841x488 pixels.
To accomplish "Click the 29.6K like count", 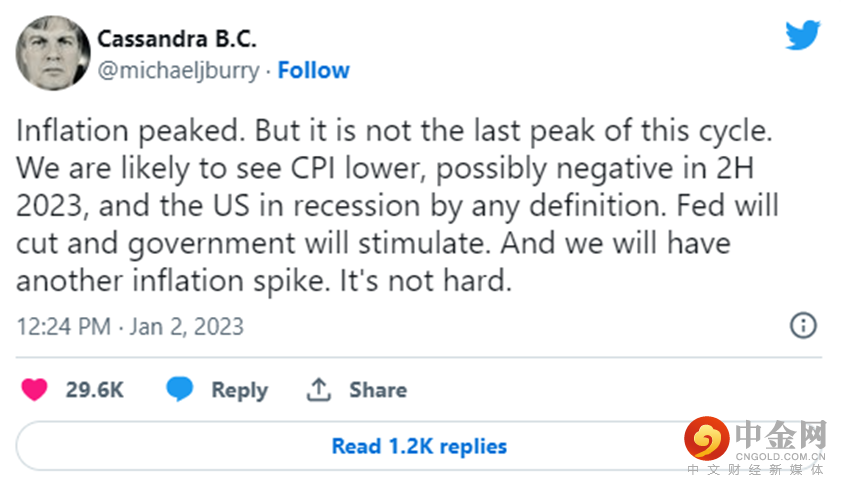I will (x=95, y=390).
